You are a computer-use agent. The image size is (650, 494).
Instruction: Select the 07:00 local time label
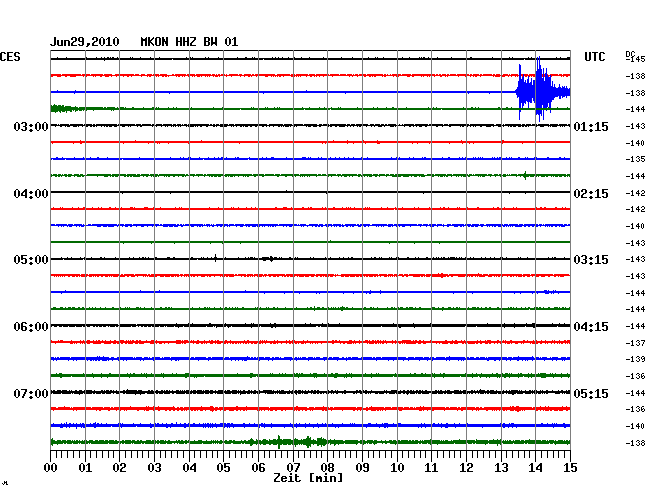31,393
